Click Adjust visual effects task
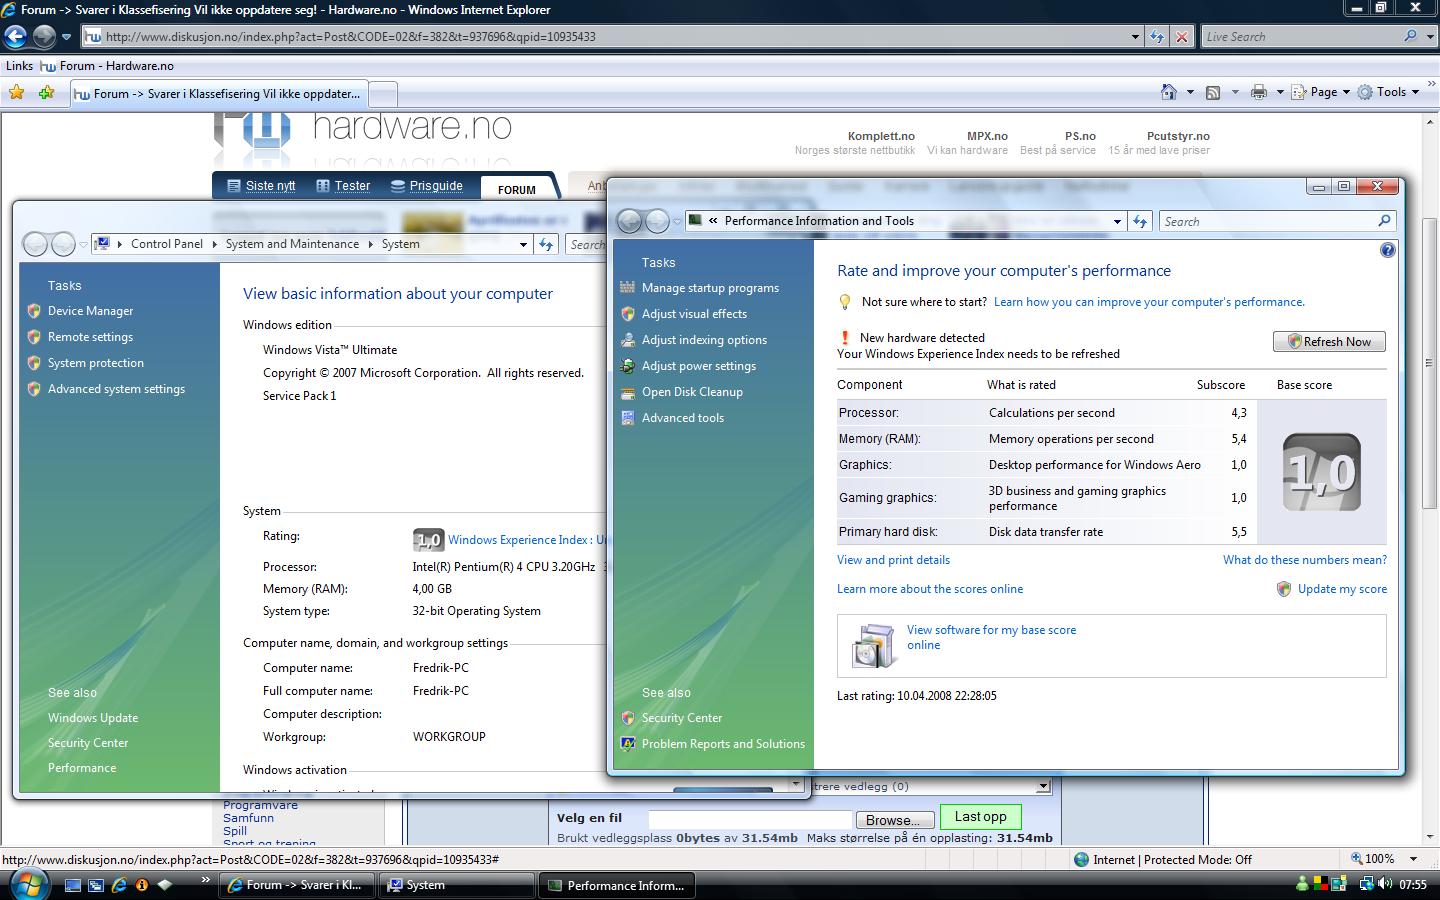 click(x=694, y=314)
